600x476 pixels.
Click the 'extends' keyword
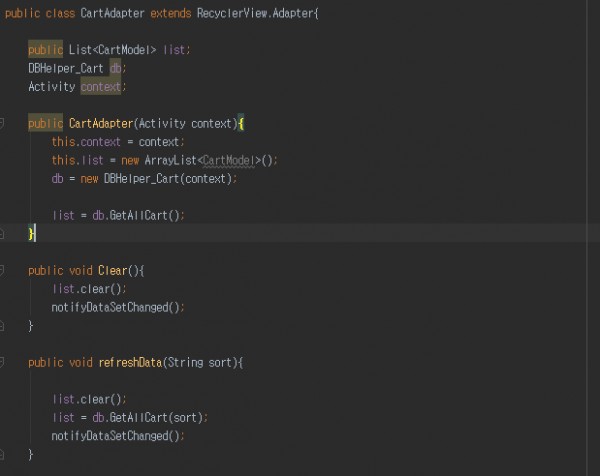[x=170, y=13]
